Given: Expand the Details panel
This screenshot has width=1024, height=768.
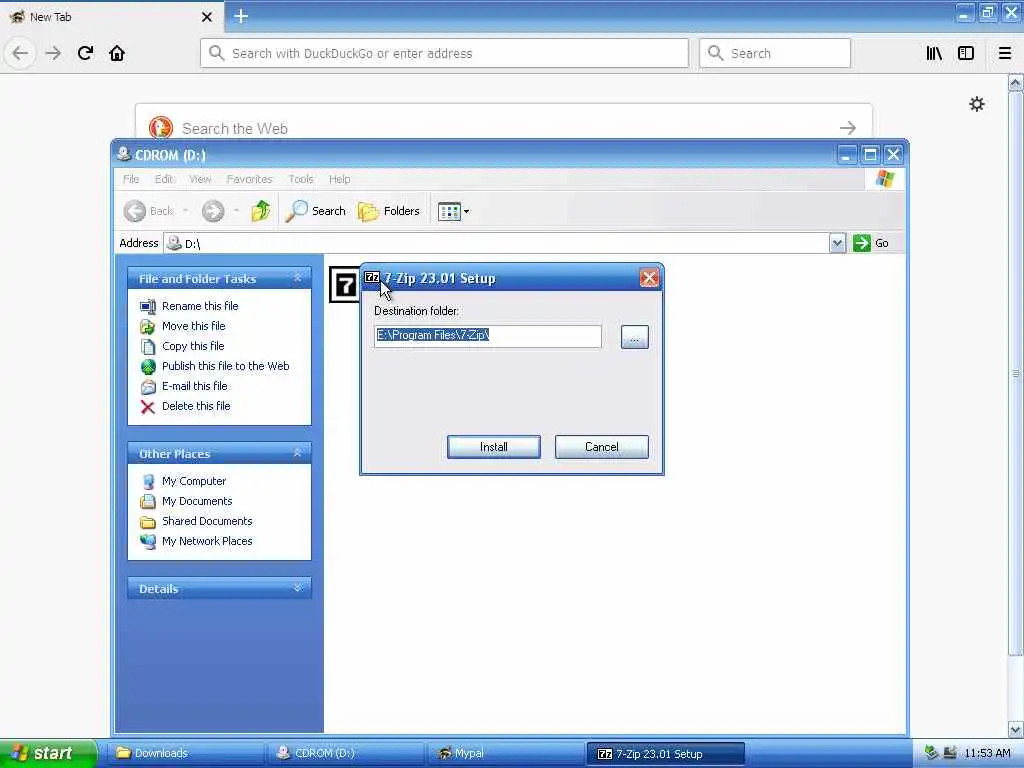Looking at the screenshot, I should [297, 588].
